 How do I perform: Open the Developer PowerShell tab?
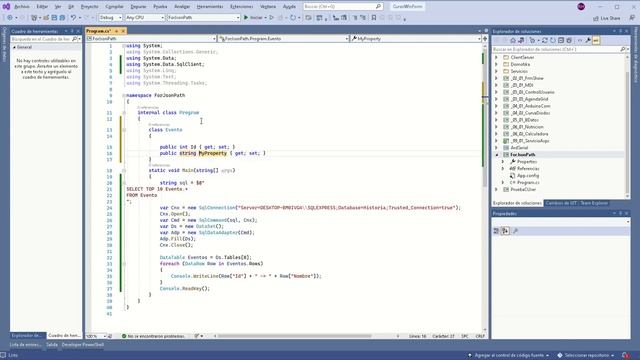click(x=83, y=345)
